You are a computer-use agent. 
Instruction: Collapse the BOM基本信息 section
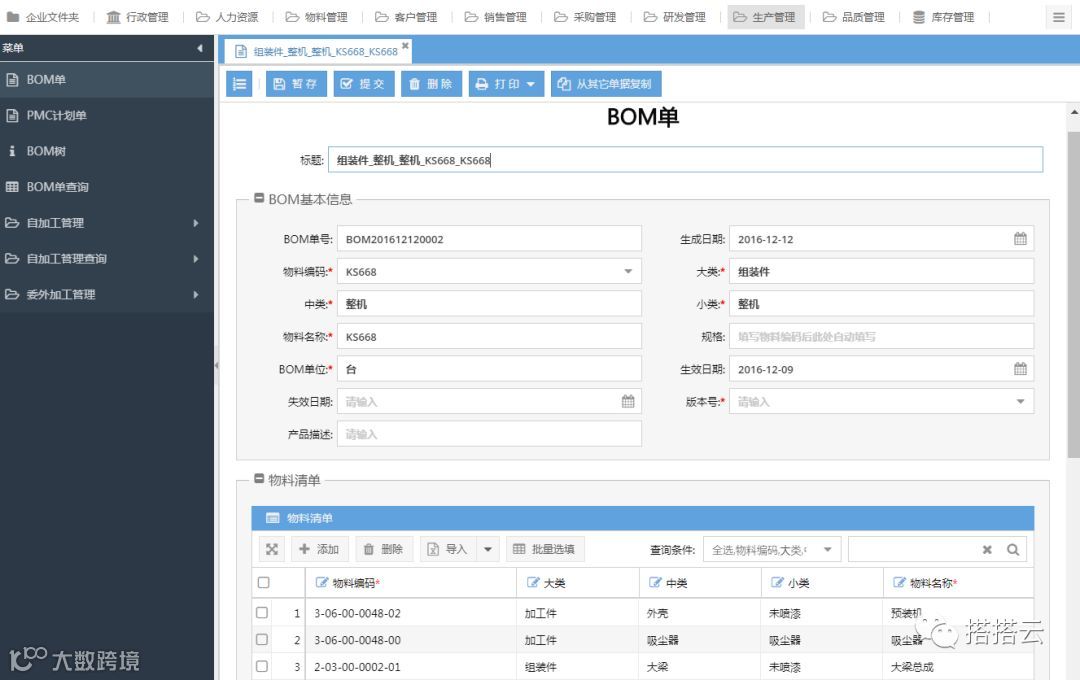[259, 198]
